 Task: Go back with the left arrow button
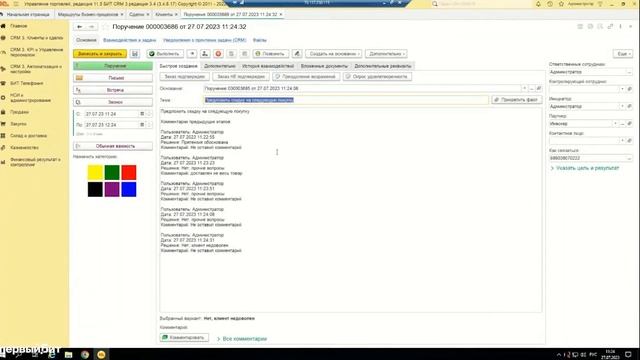(x=80, y=27)
